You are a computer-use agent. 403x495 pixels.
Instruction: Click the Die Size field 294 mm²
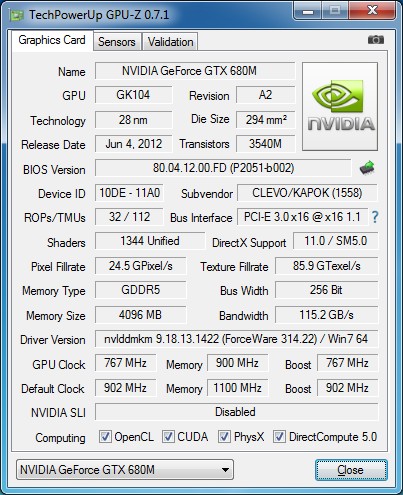[266, 120]
